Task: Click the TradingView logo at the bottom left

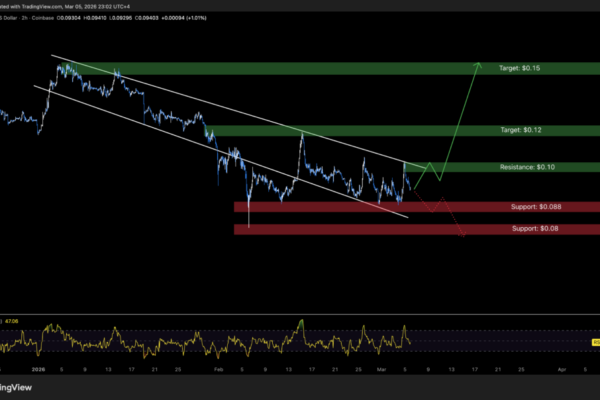Action: pyautogui.click(x=14, y=388)
